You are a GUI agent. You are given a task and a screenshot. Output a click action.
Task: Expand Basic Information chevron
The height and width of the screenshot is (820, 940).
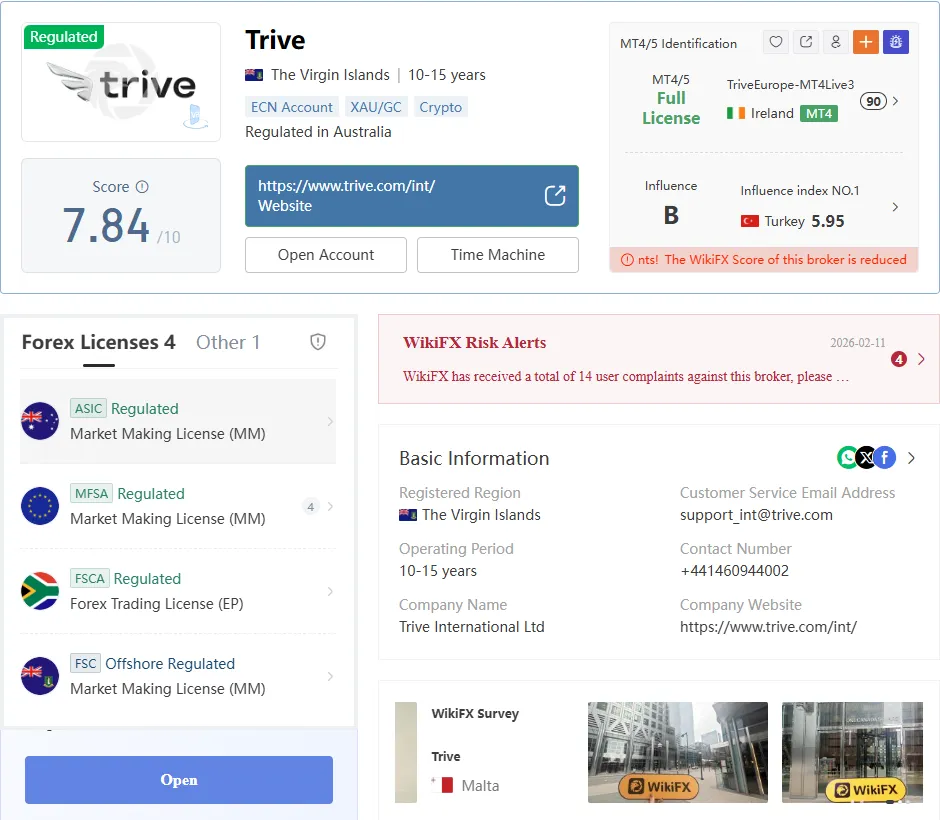point(911,458)
